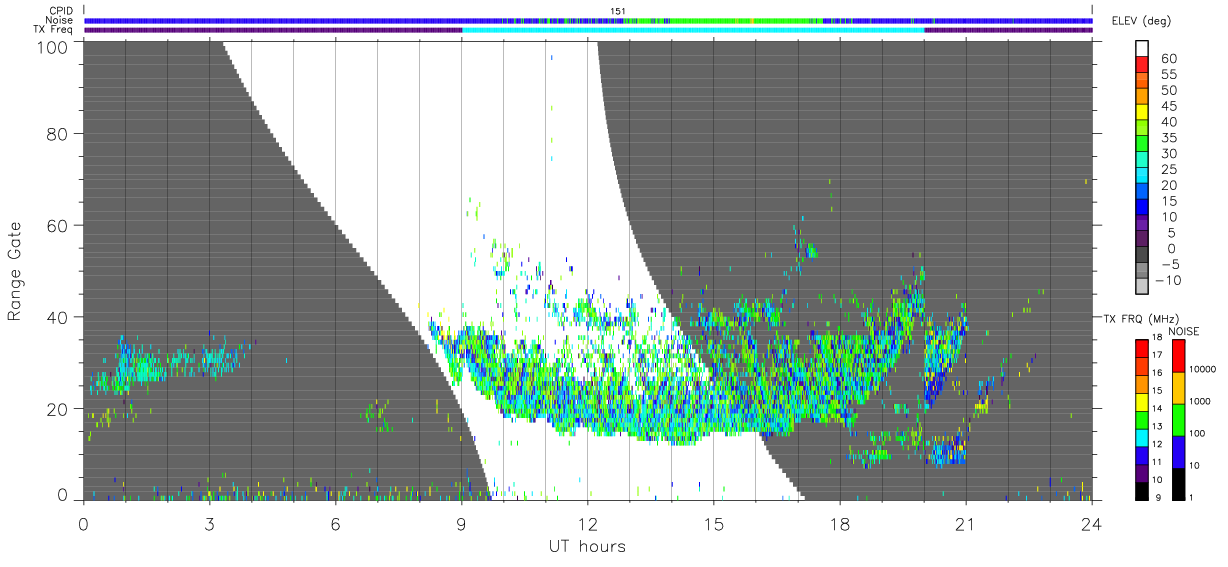Image resolution: width=1228 pixels, height=567 pixels.
Task: Click the 'Range Gate' y-axis title
Action: (x=15, y=270)
